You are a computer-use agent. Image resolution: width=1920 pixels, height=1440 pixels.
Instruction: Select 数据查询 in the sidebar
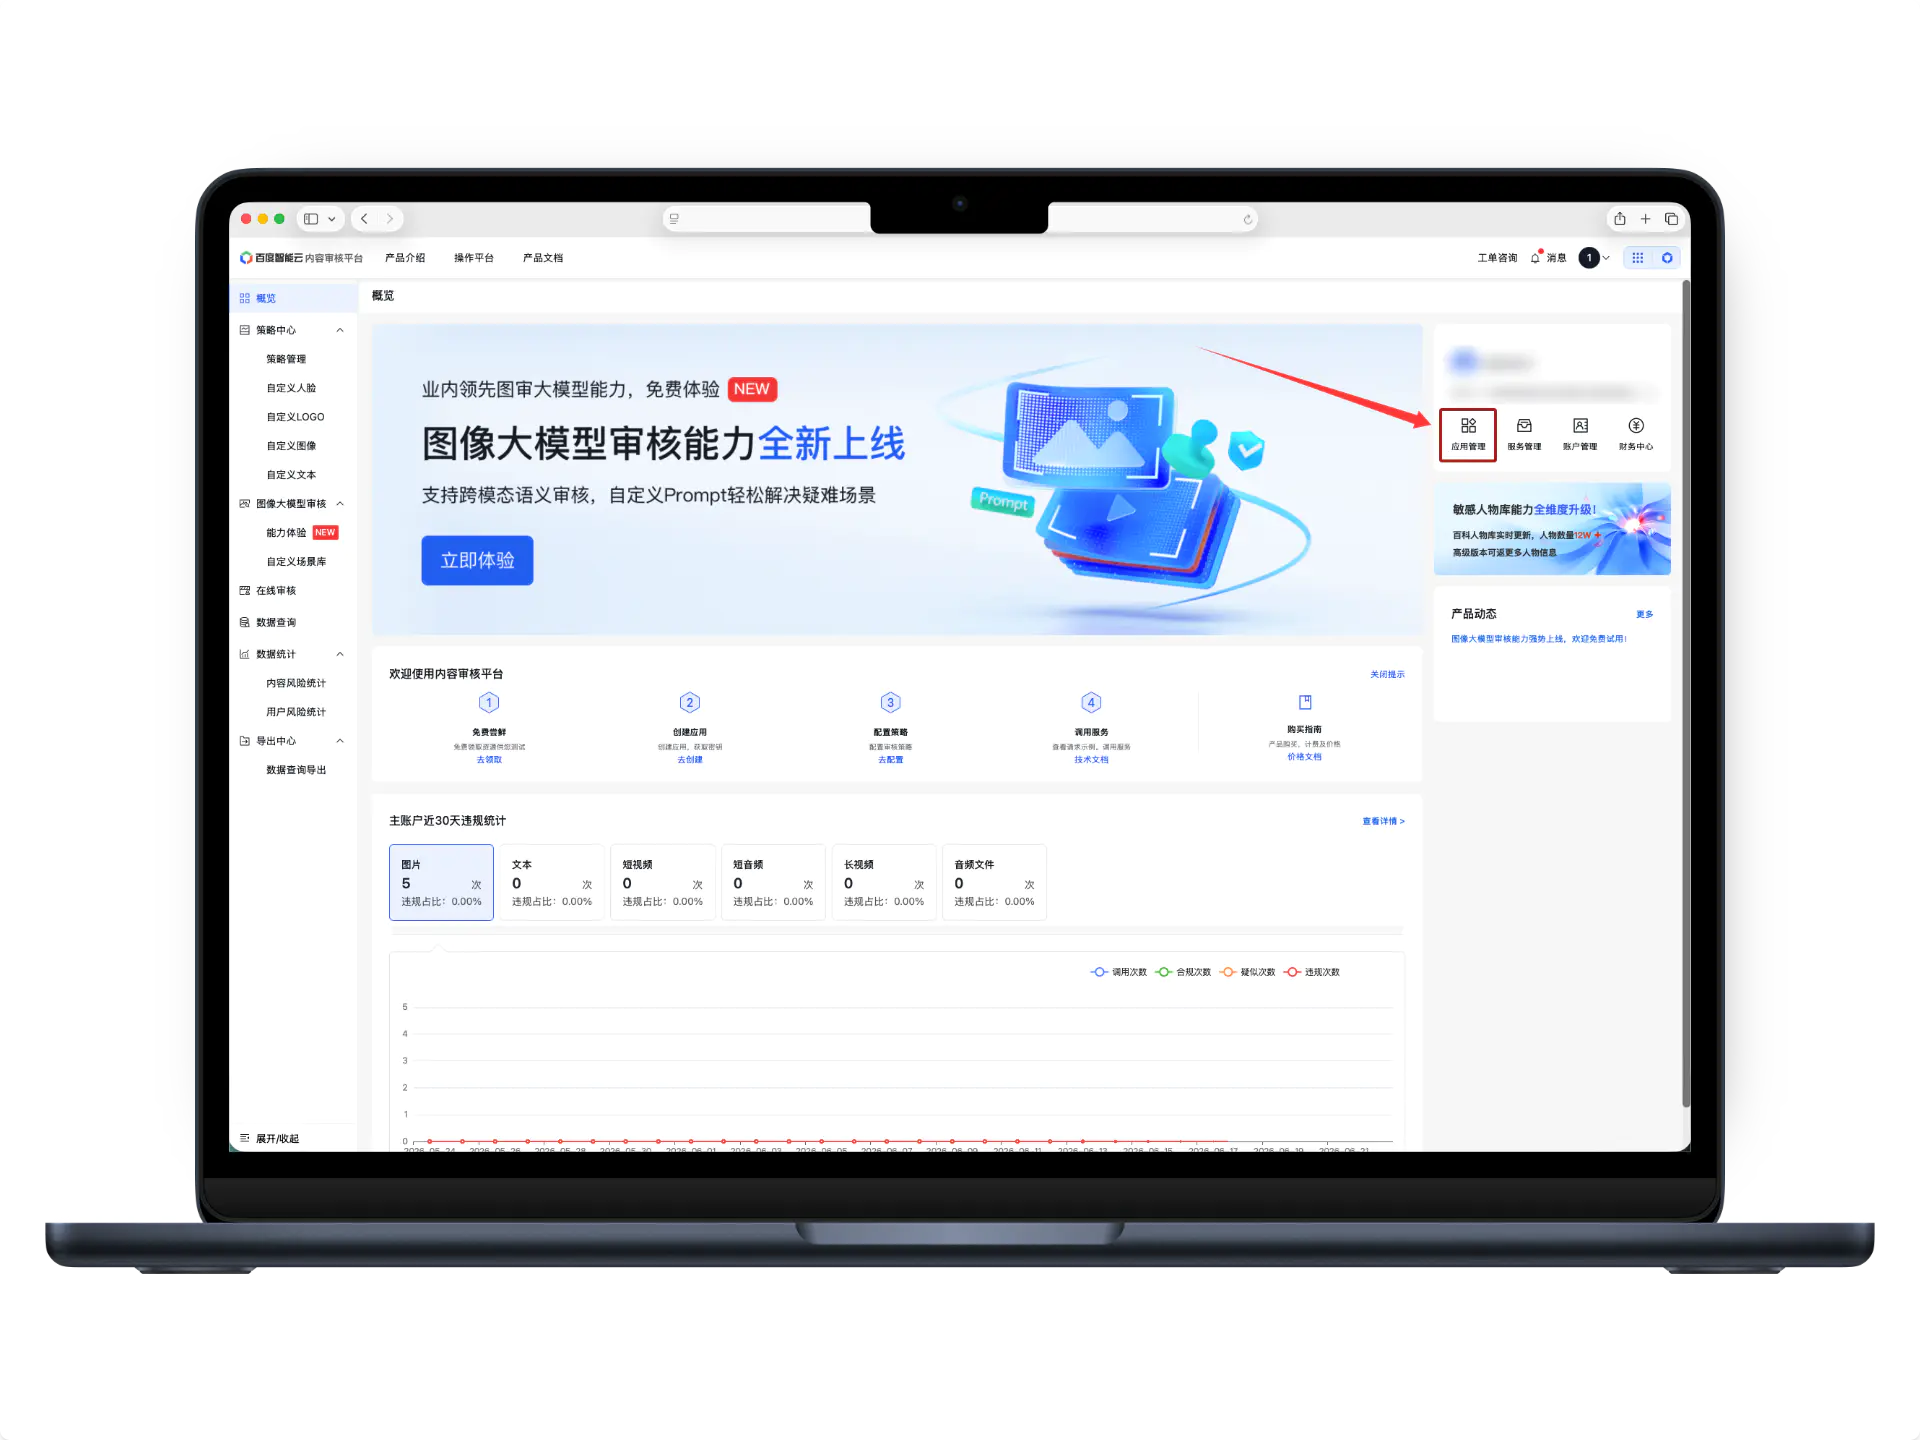tap(276, 622)
